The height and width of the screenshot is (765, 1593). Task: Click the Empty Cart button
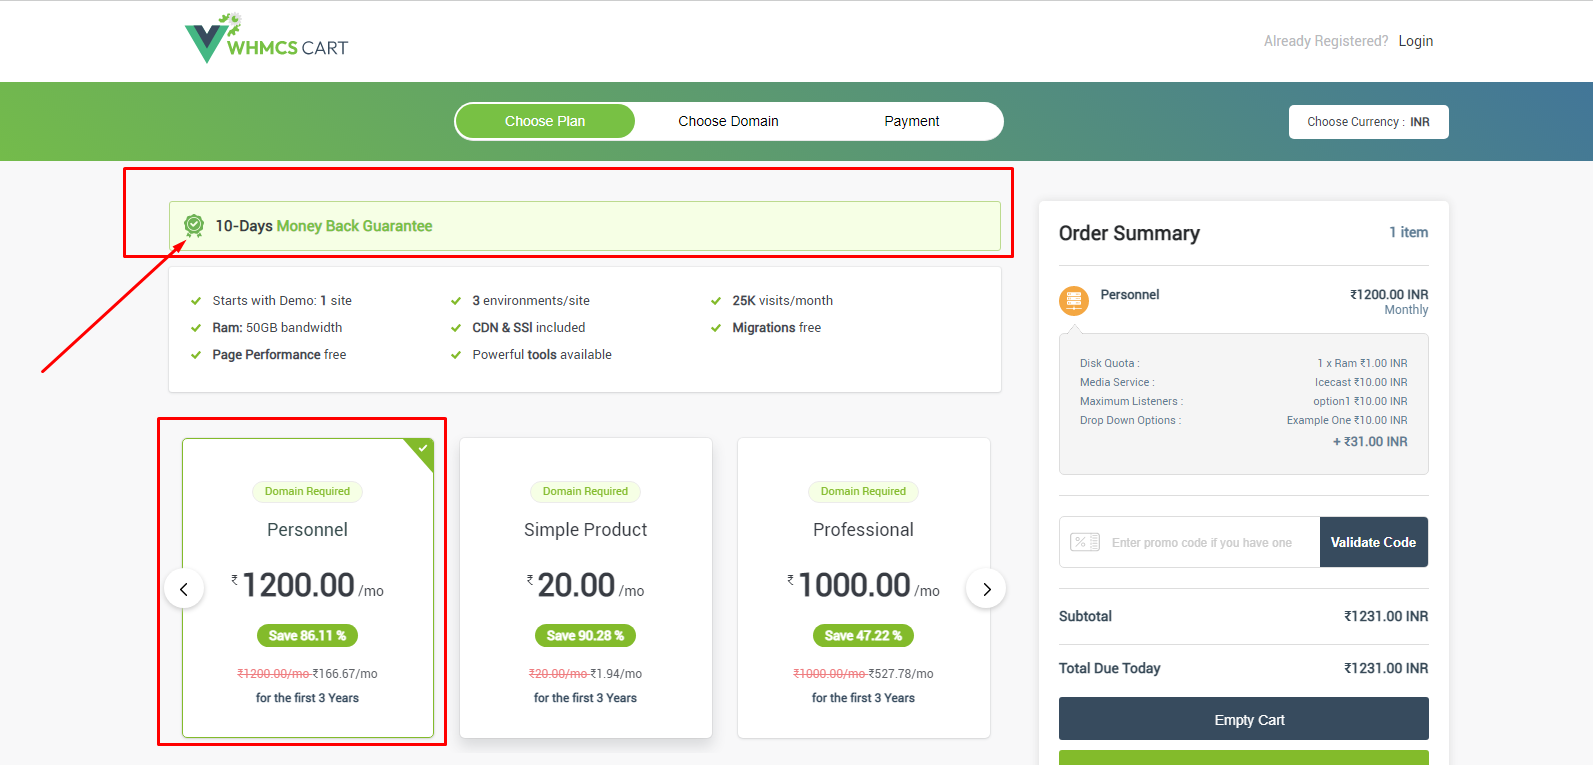pos(1243,719)
